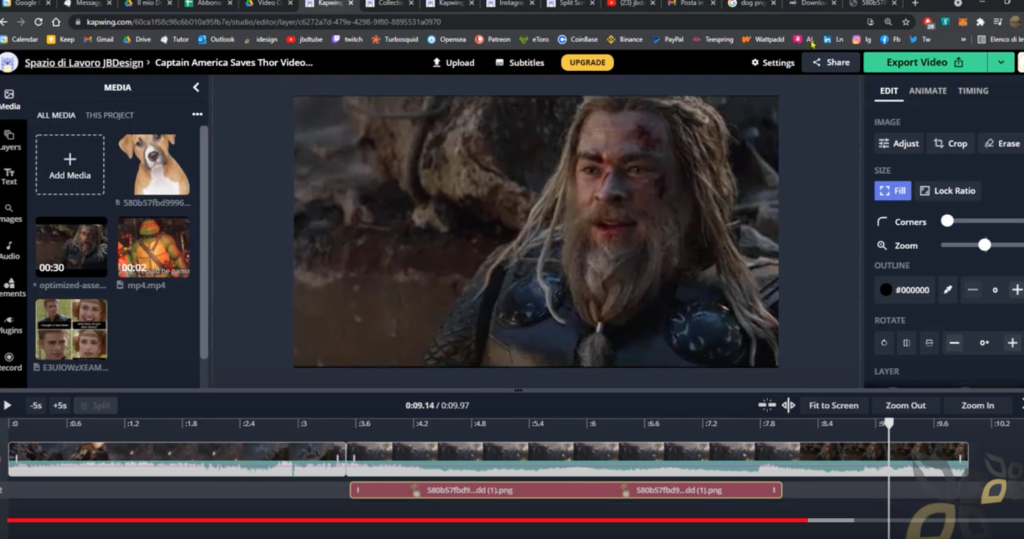
Task: Select the mp4.mp4 turtle video thumbnail
Action: coord(154,247)
